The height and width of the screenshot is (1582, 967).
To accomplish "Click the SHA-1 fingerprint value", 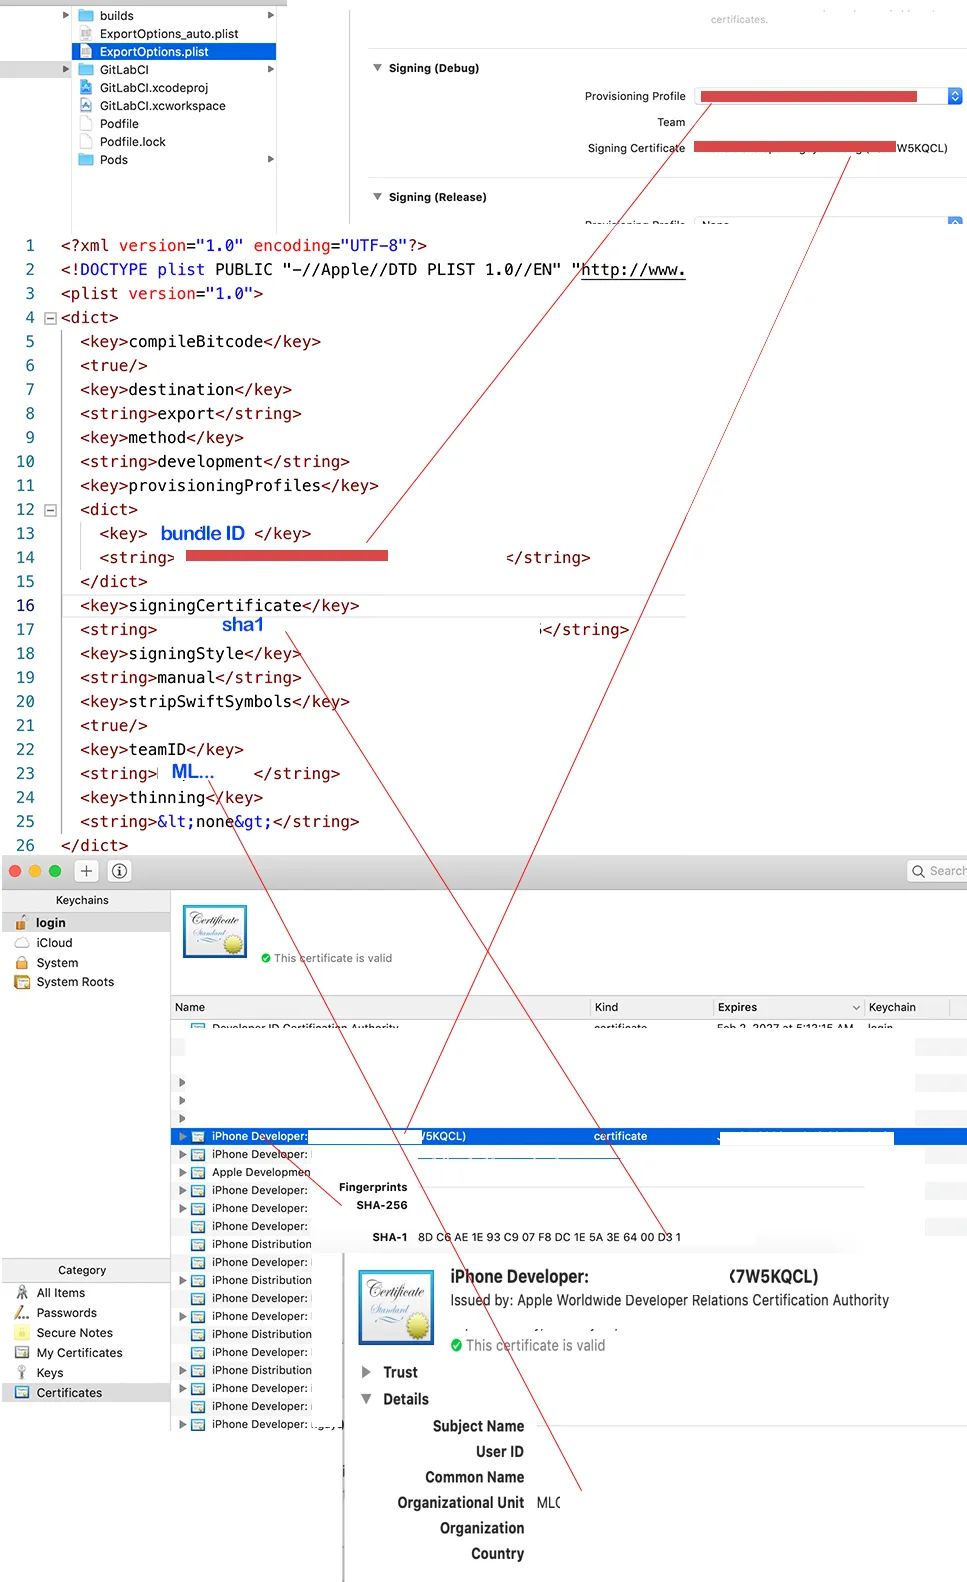I will point(549,1237).
